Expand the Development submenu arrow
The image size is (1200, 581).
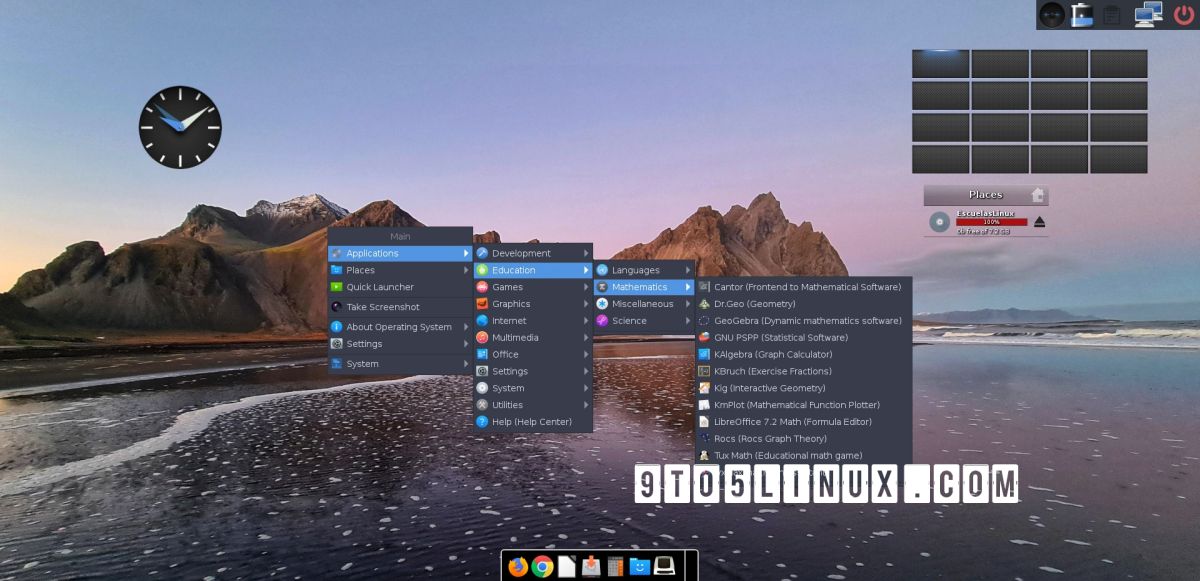(586, 253)
